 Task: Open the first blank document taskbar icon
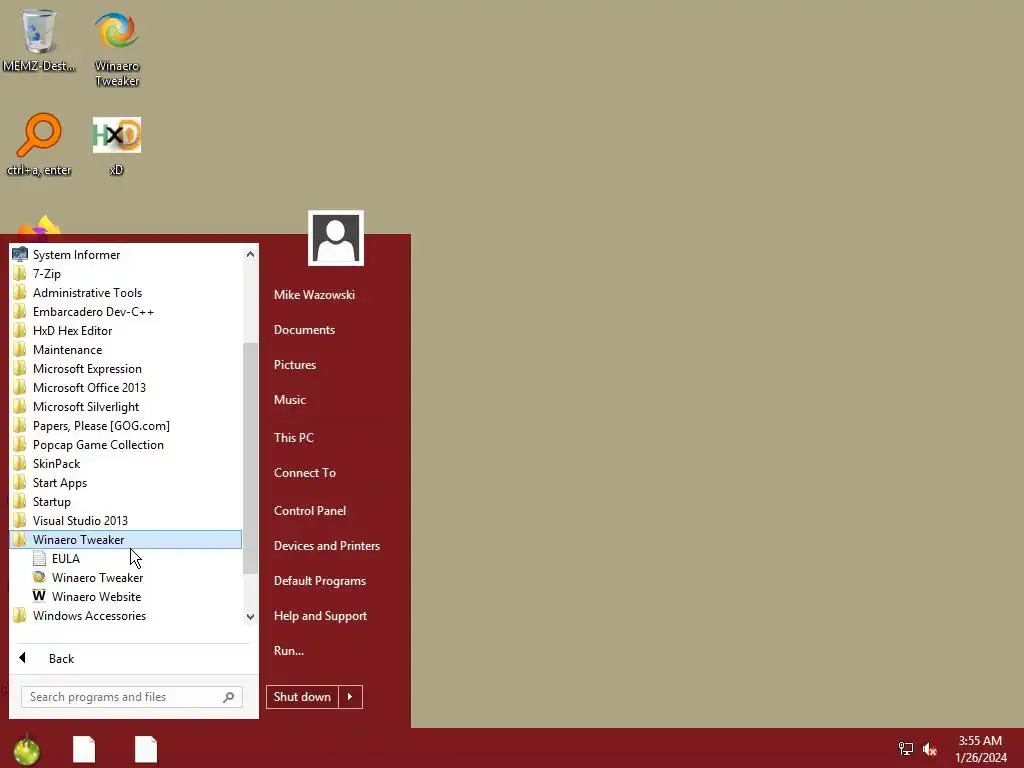click(x=84, y=750)
